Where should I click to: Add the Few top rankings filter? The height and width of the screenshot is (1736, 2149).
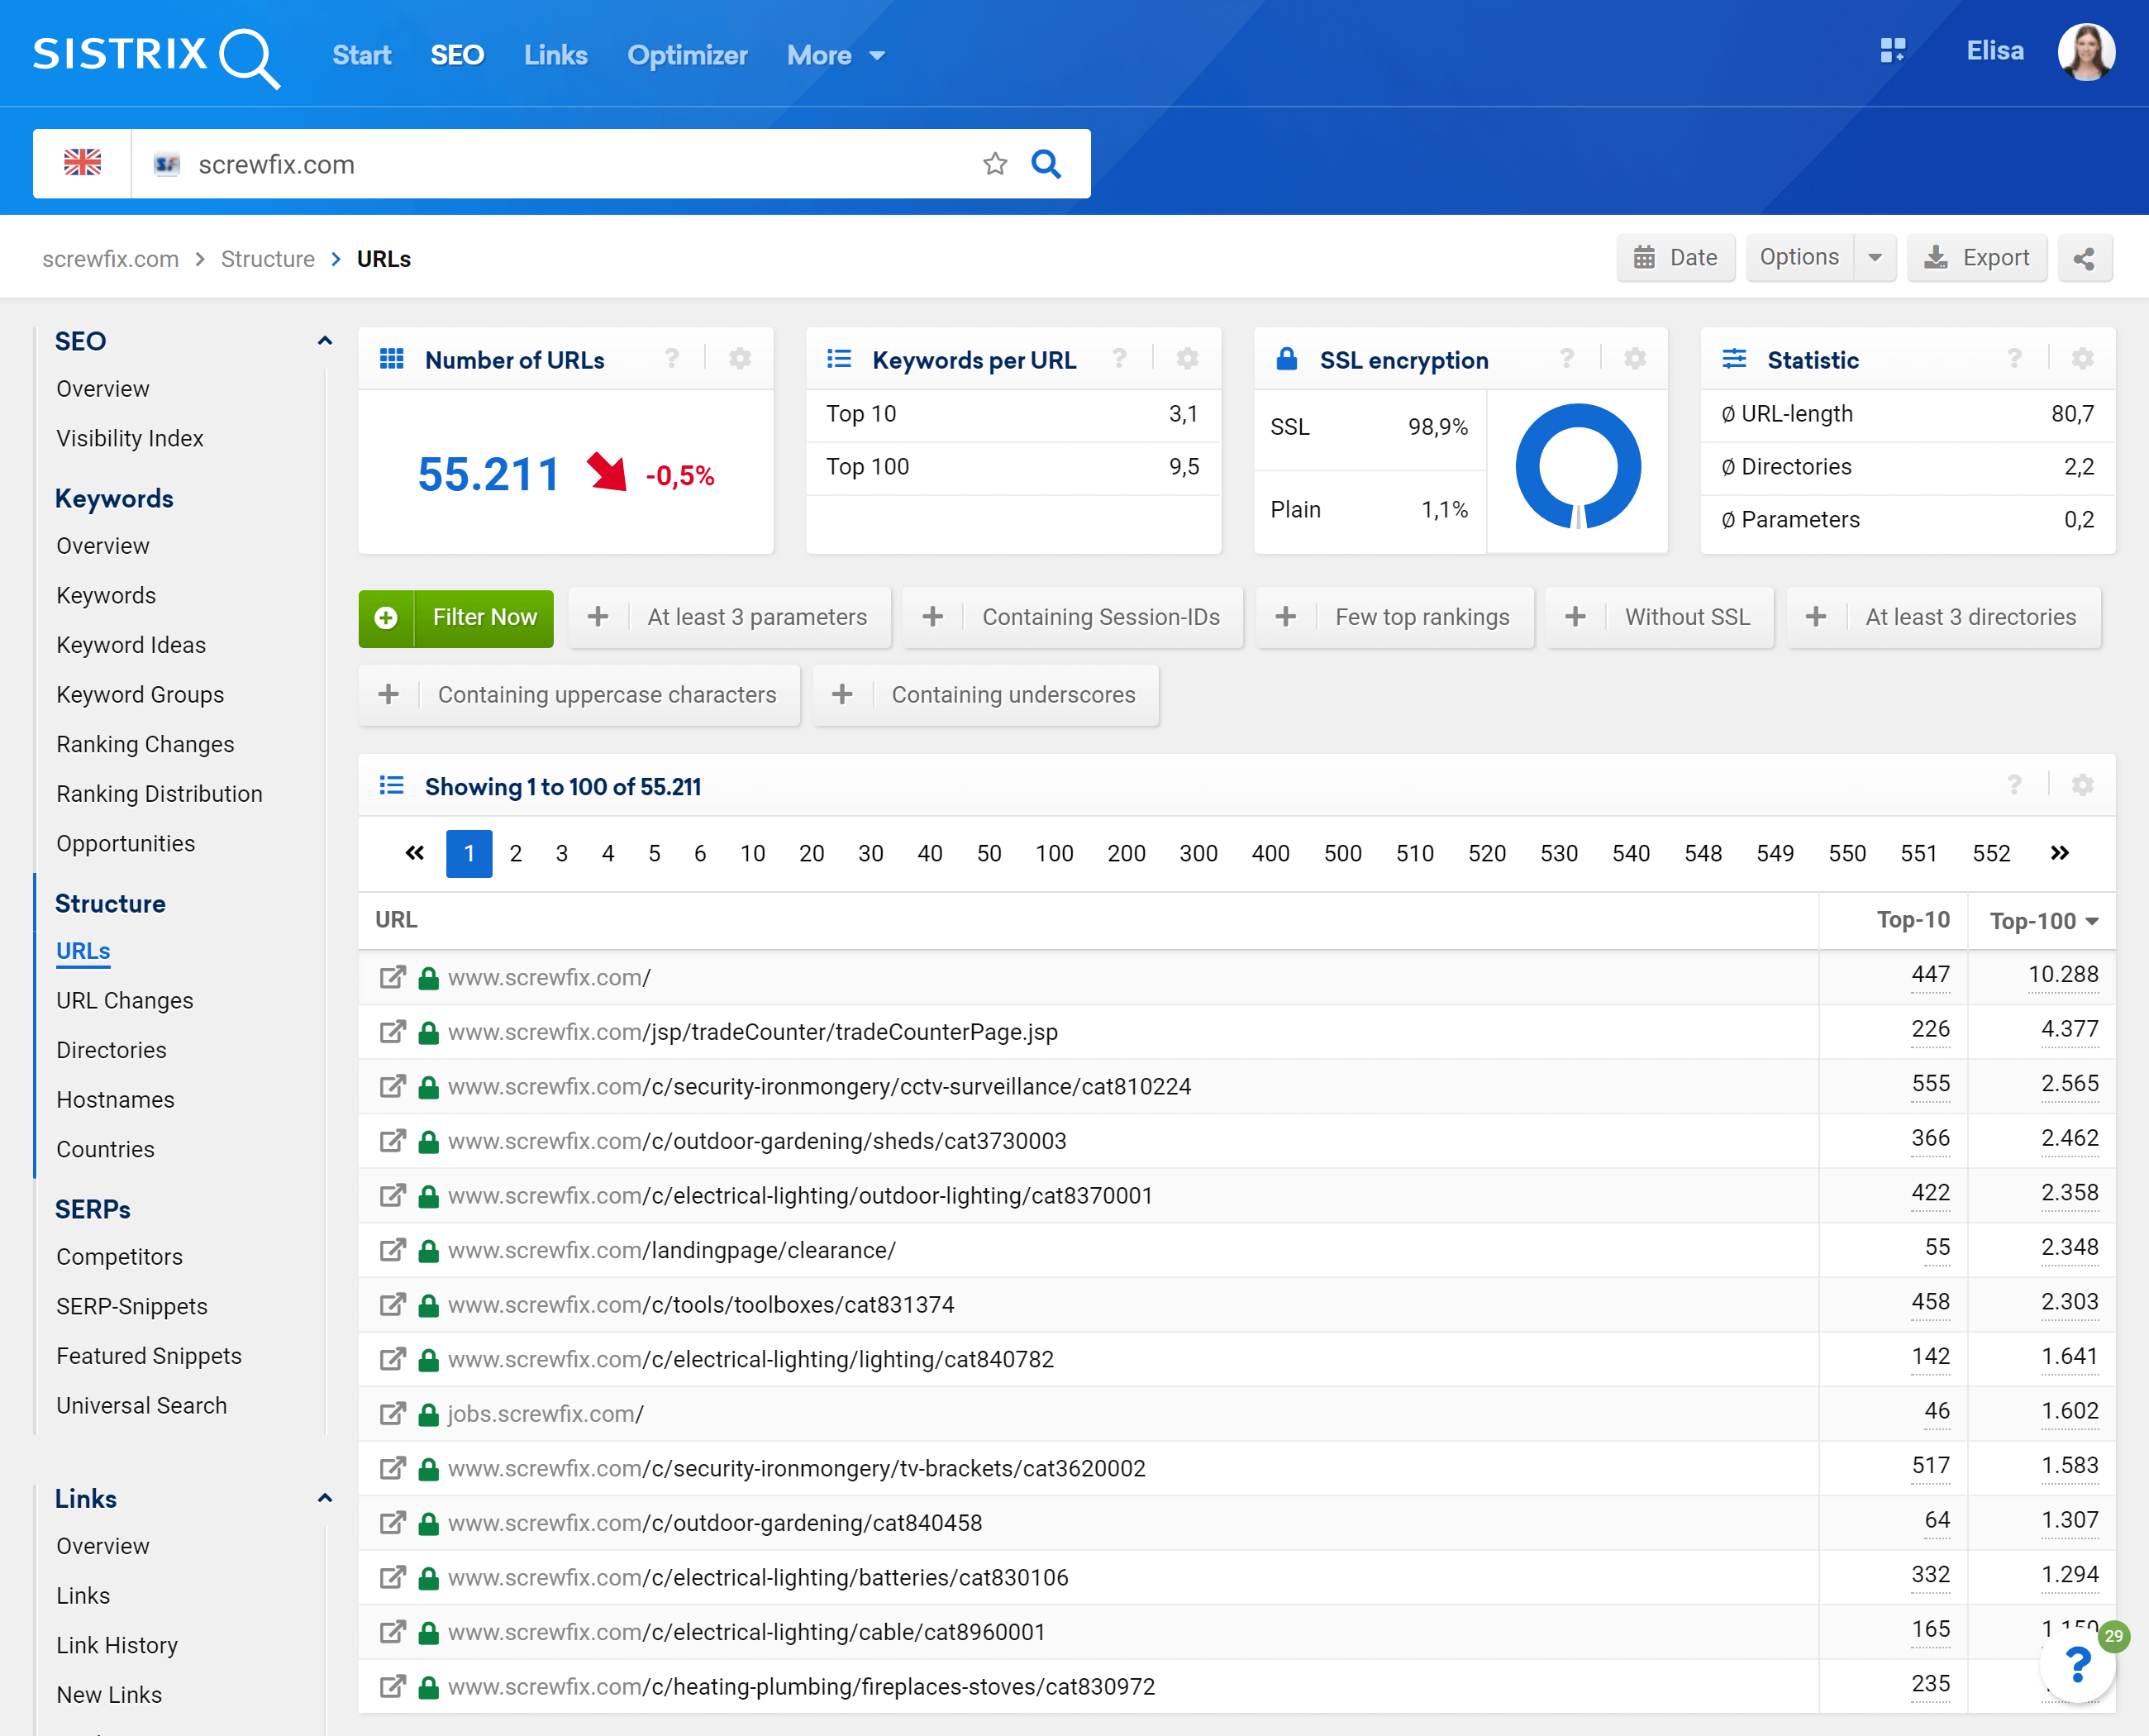coord(1394,617)
